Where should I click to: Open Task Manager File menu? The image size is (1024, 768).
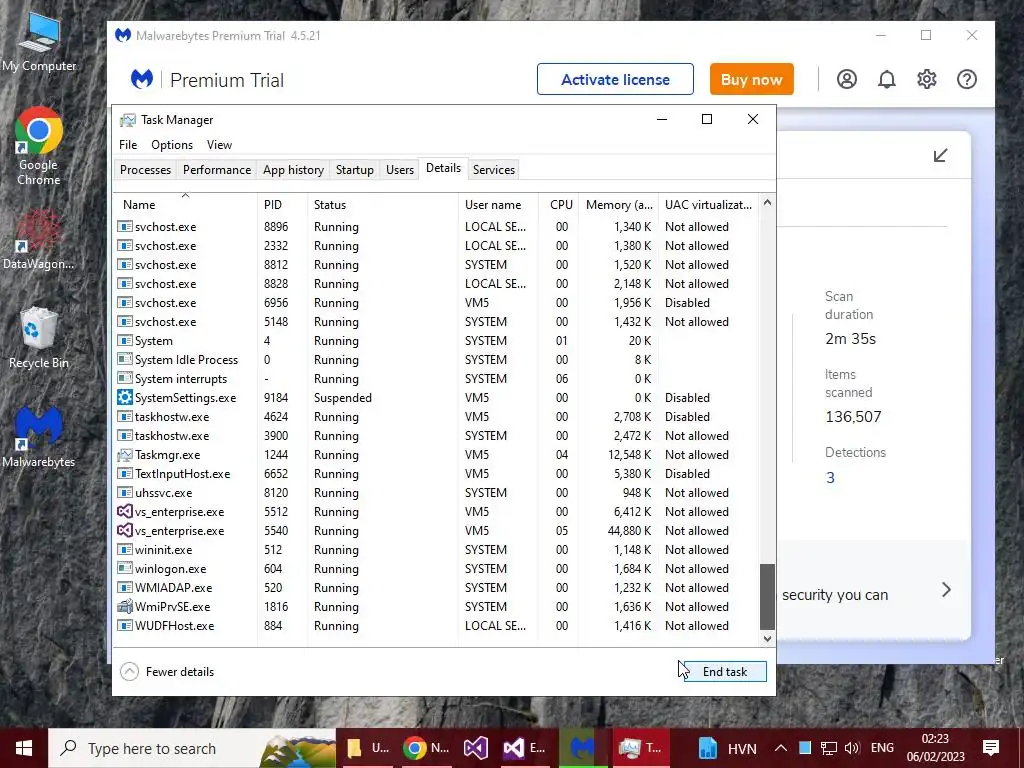pyautogui.click(x=128, y=145)
